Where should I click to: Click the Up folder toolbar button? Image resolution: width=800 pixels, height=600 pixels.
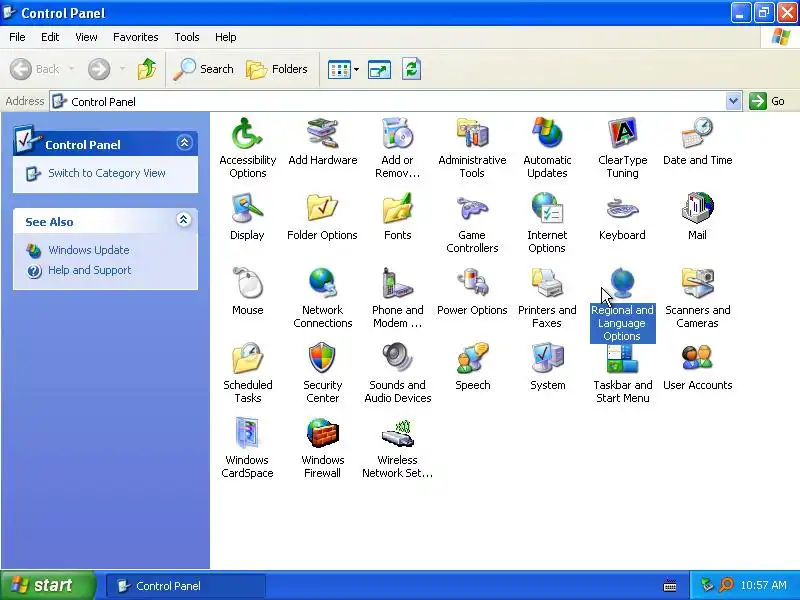pyautogui.click(x=147, y=69)
